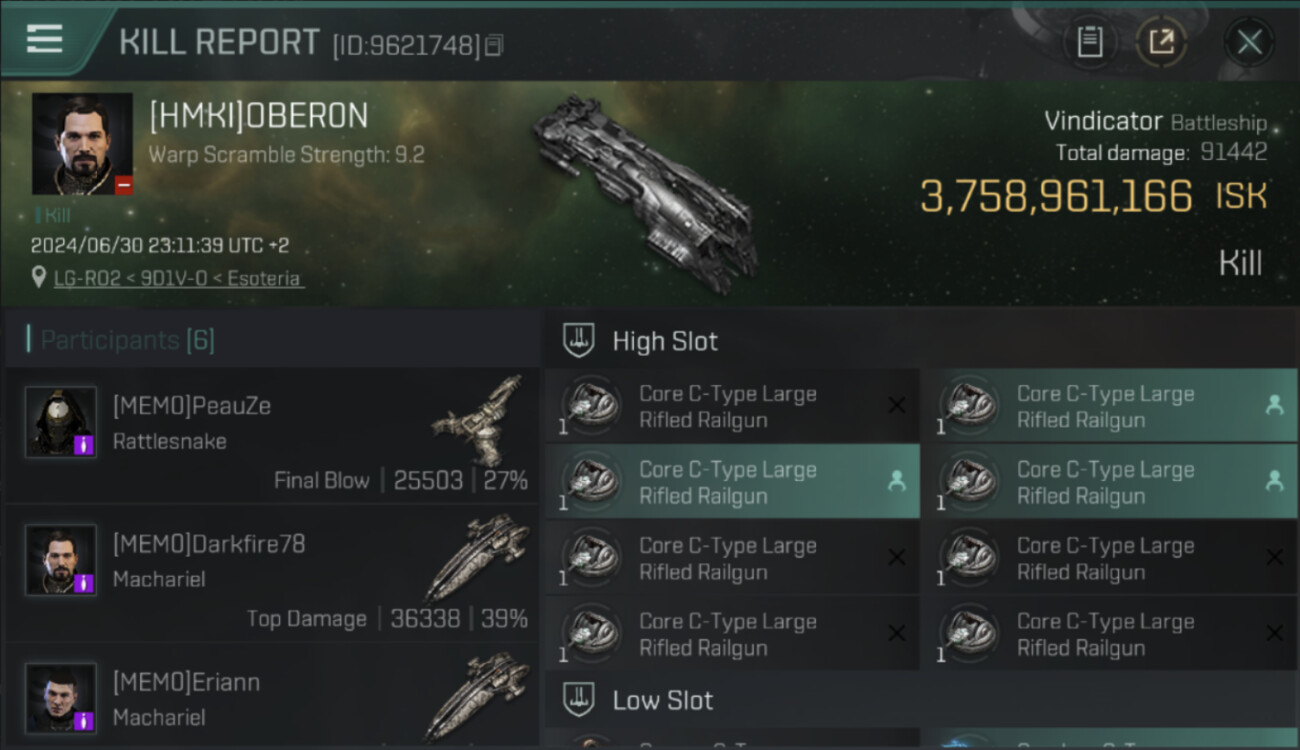Click the clipboard report icon
Screen dimensions: 1300x750
tap(1089, 42)
